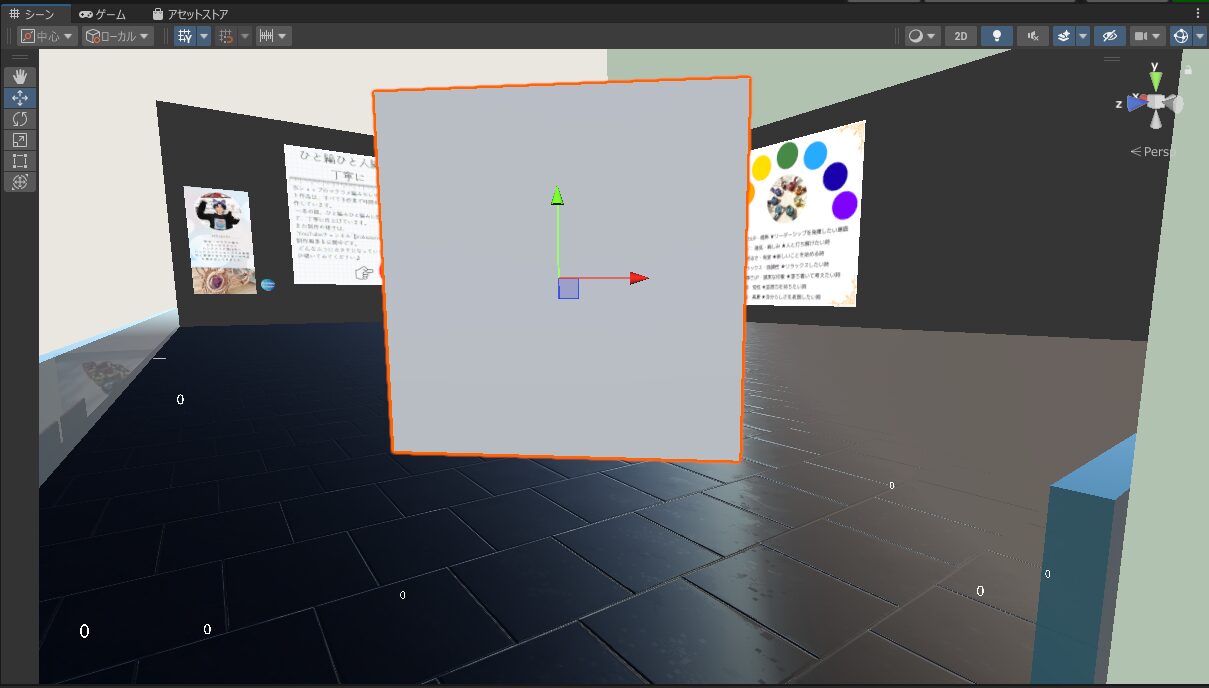Image resolution: width=1209 pixels, height=688 pixels.
Task: Toggle scene lighting with the lightbulb button
Action: pyautogui.click(x=996, y=36)
